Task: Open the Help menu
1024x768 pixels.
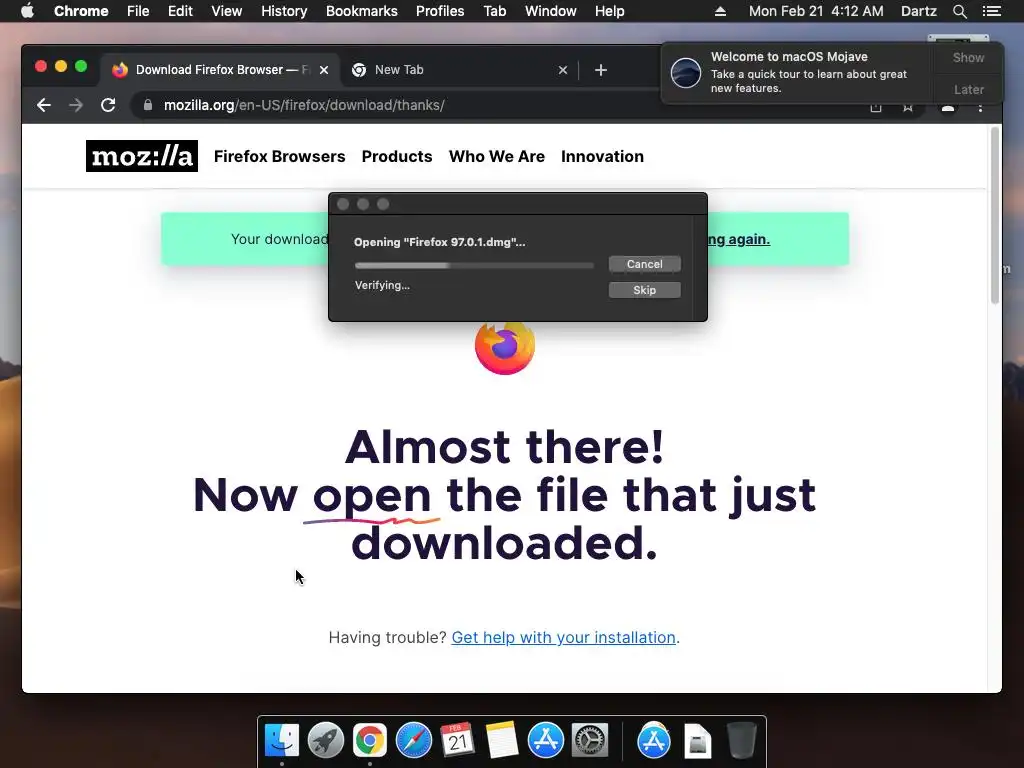Action: click(609, 11)
